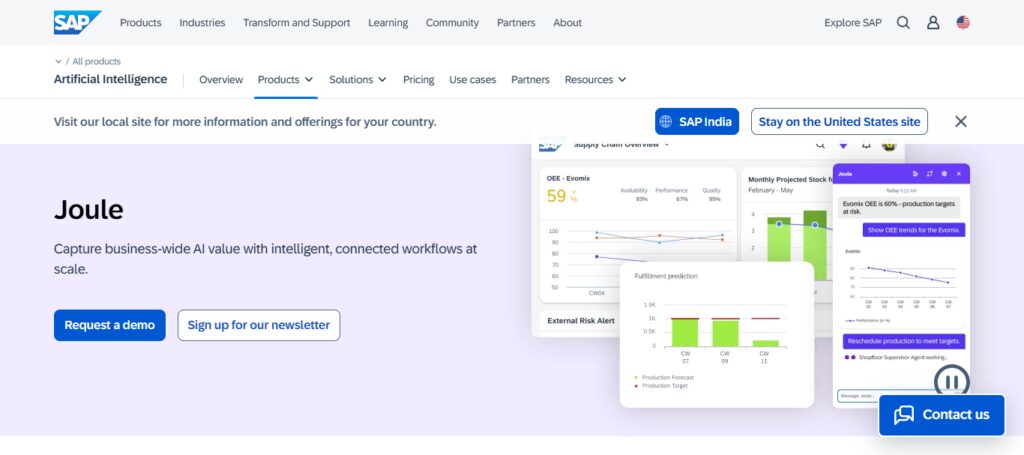The image size is (1024, 455).
Task: Expand the Products sub-navigation dropdown
Action: (x=285, y=80)
